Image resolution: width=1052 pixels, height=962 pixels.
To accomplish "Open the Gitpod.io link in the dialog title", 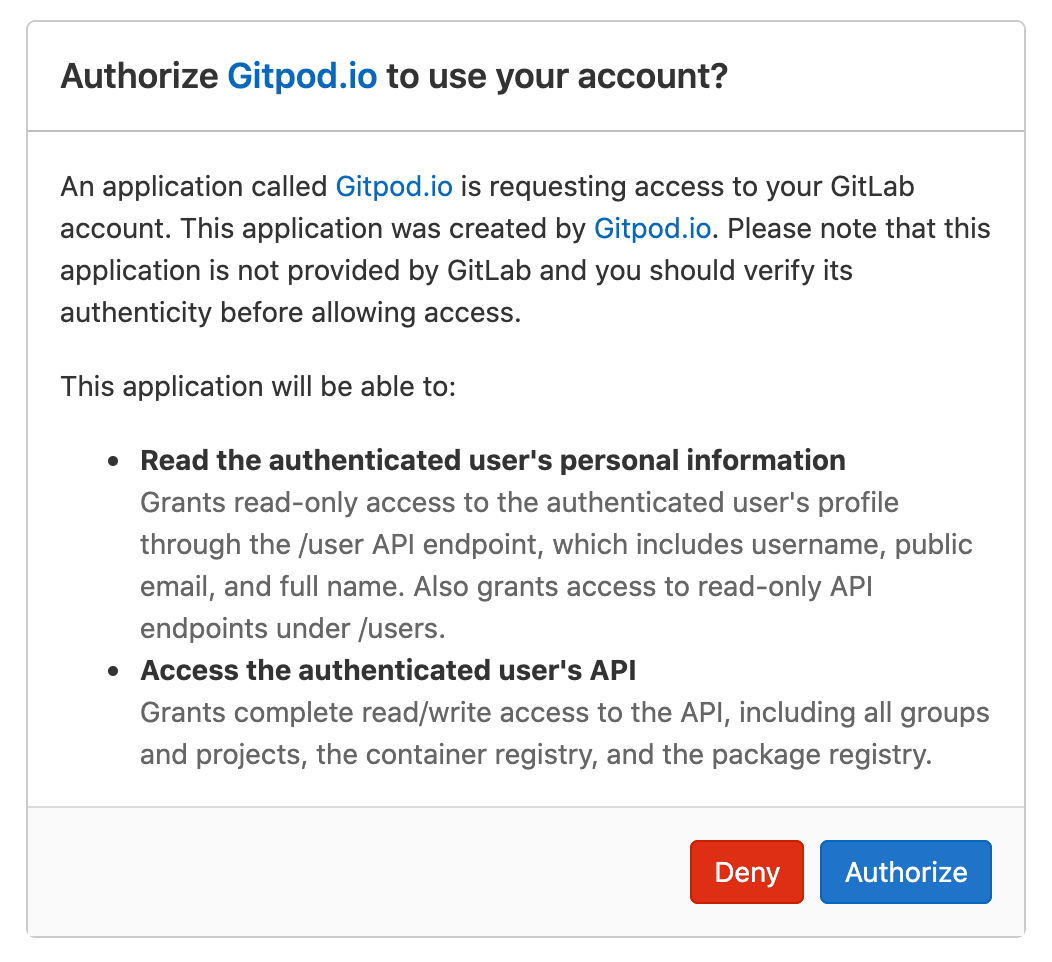I will (302, 75).
